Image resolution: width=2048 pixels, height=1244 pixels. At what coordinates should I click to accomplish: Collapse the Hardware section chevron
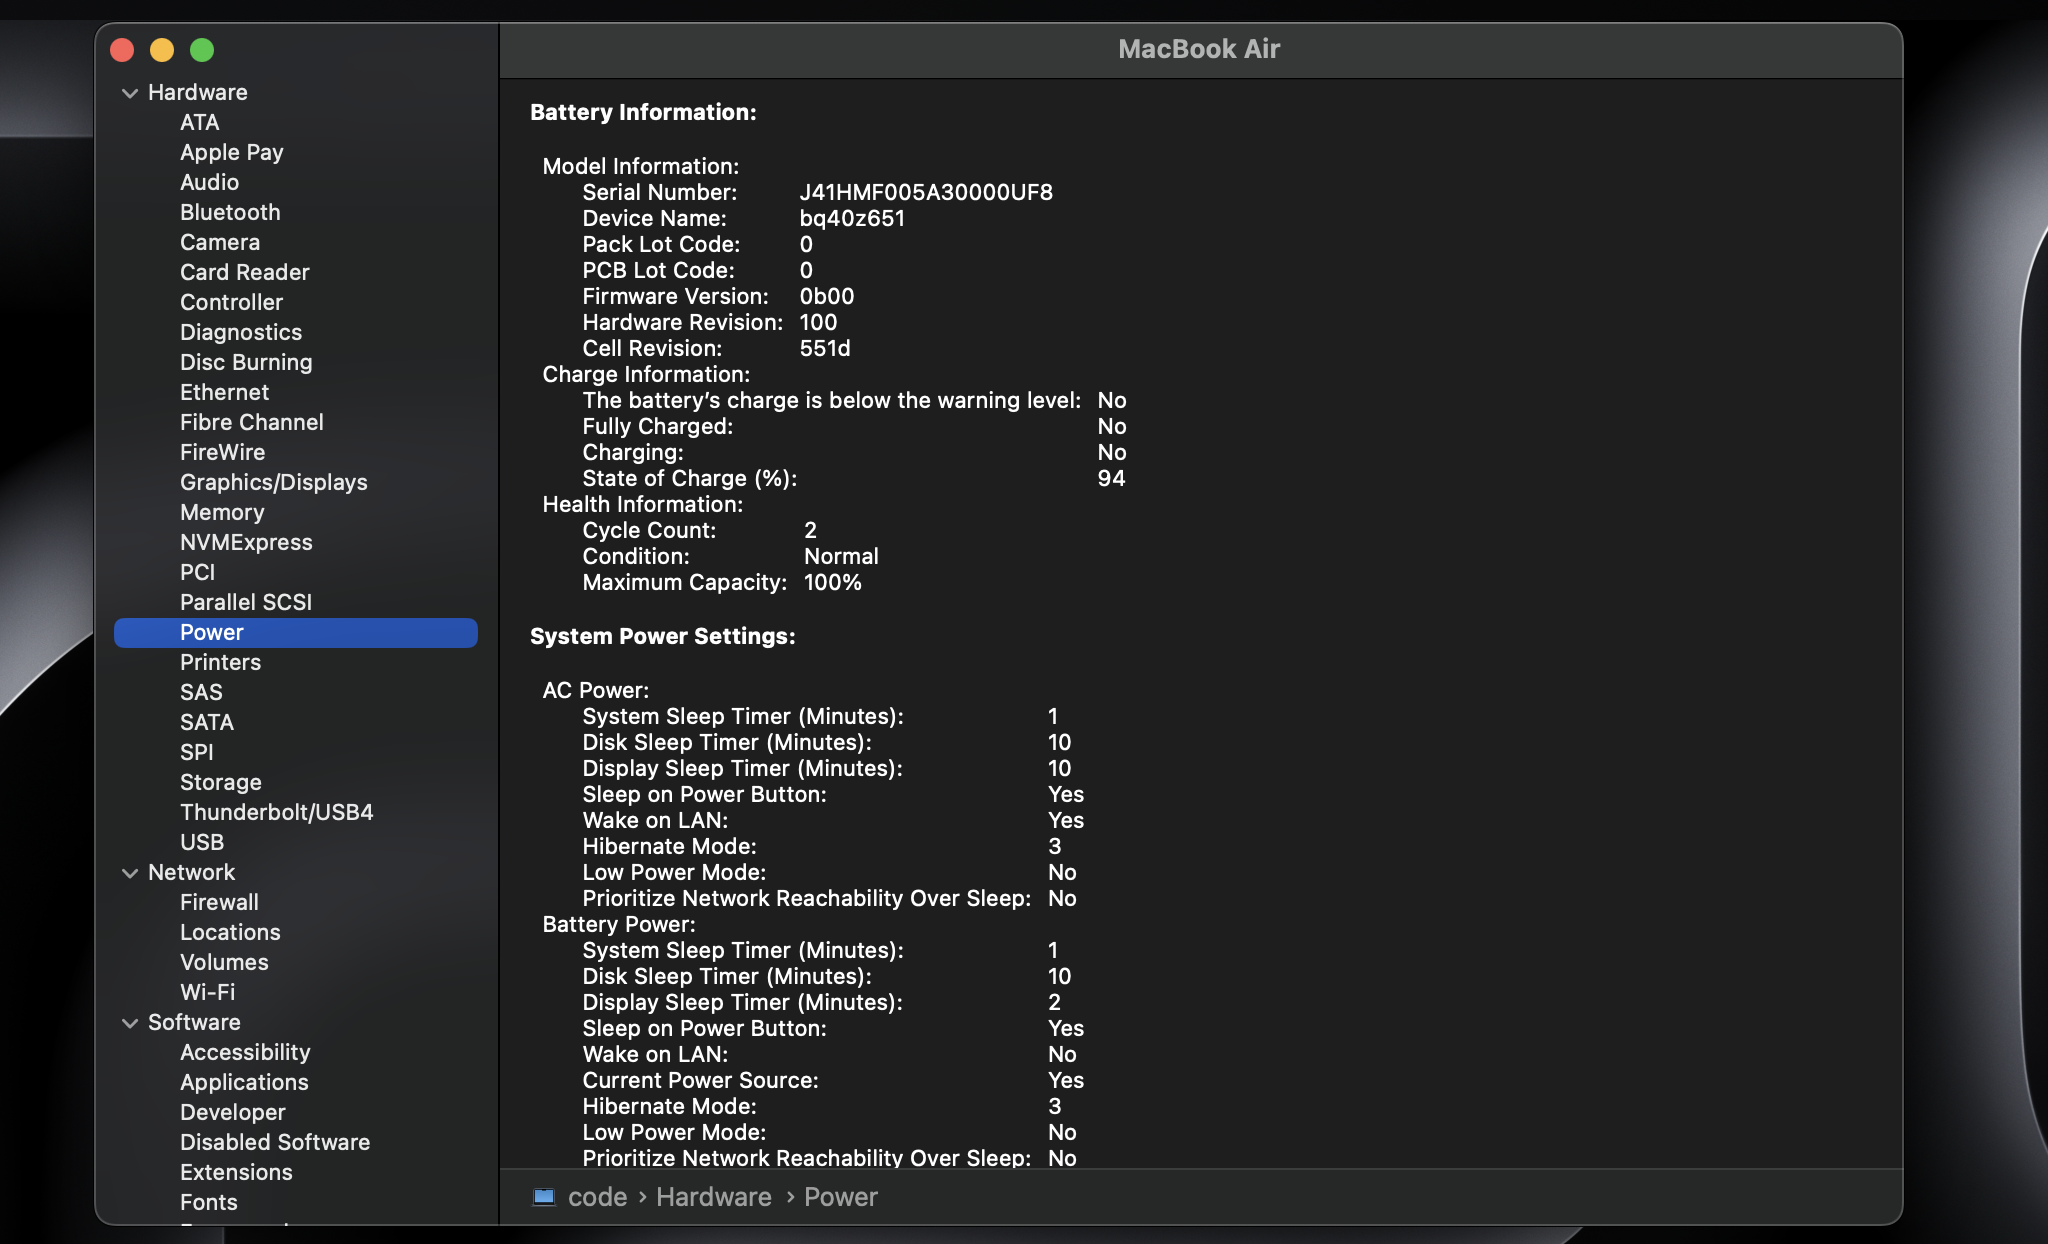click(x=130, y=93)
